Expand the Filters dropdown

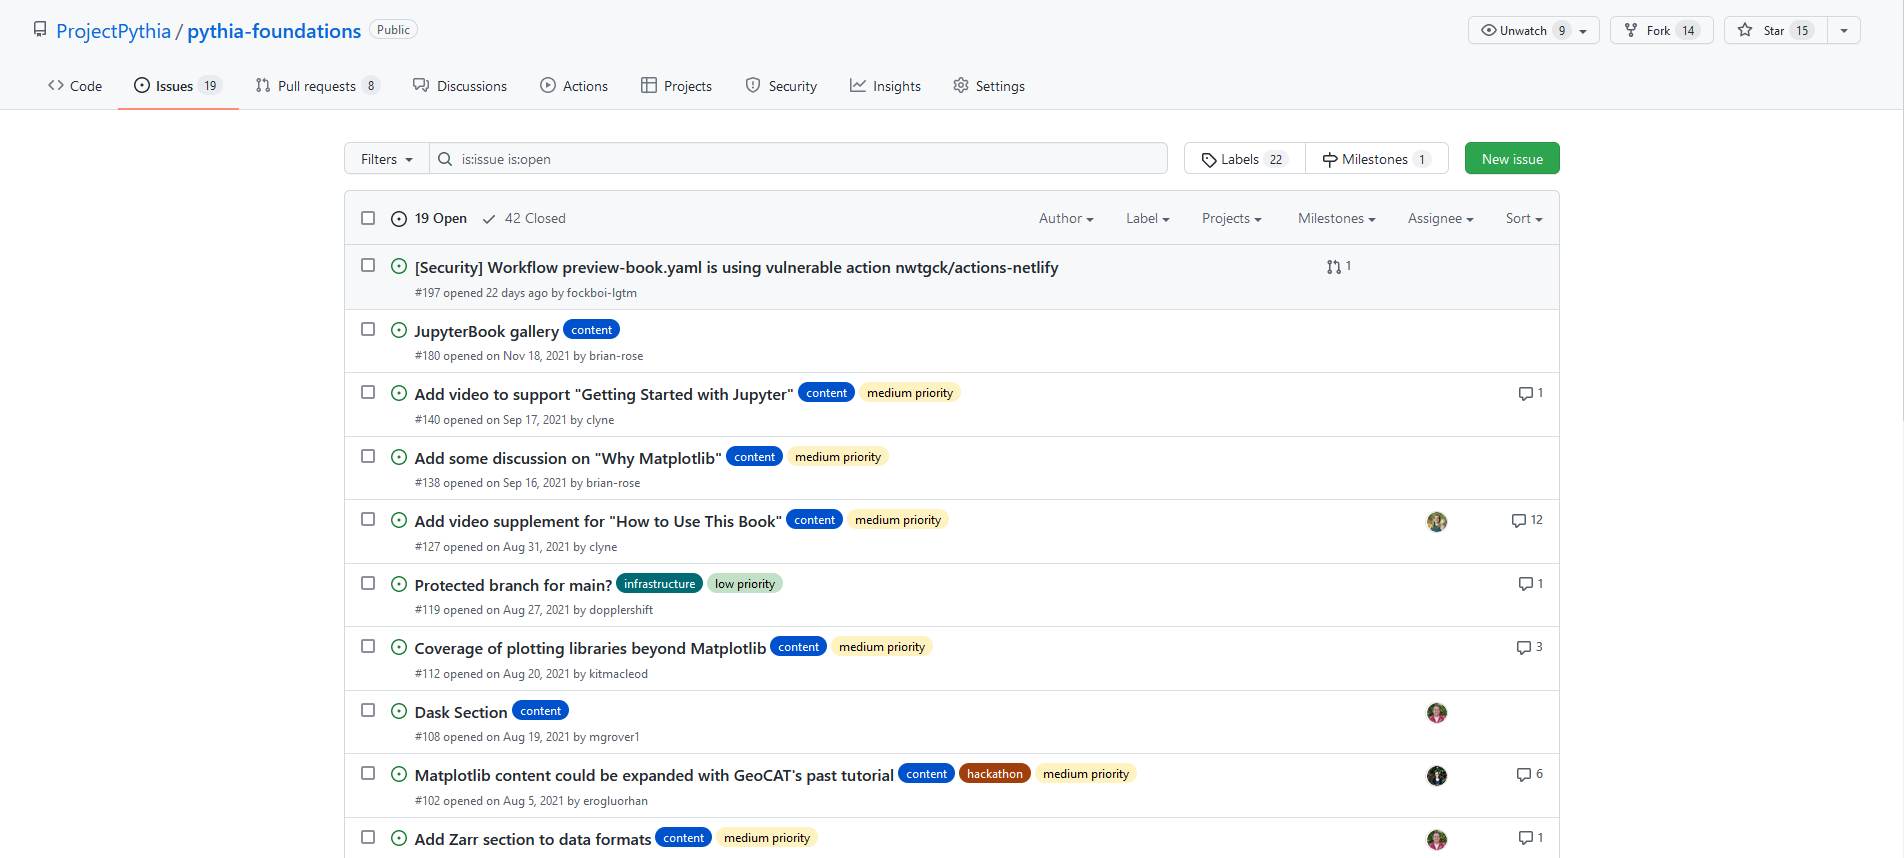point(387,159)
